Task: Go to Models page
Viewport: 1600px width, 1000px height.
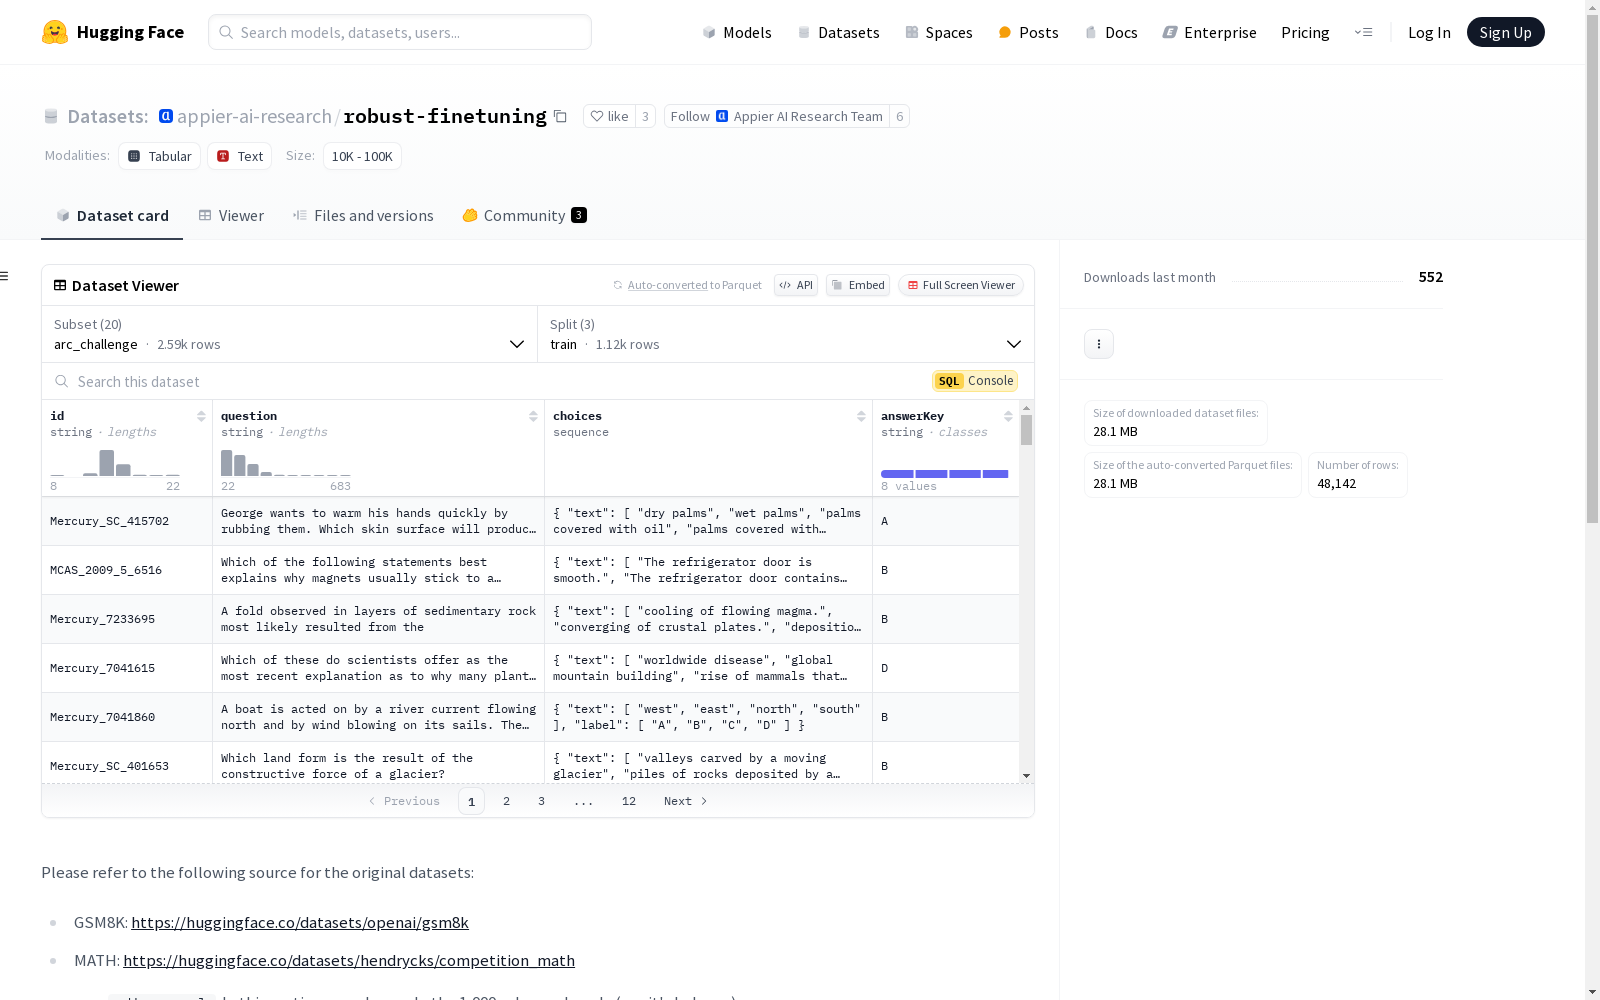Action: tap(737, 32)
